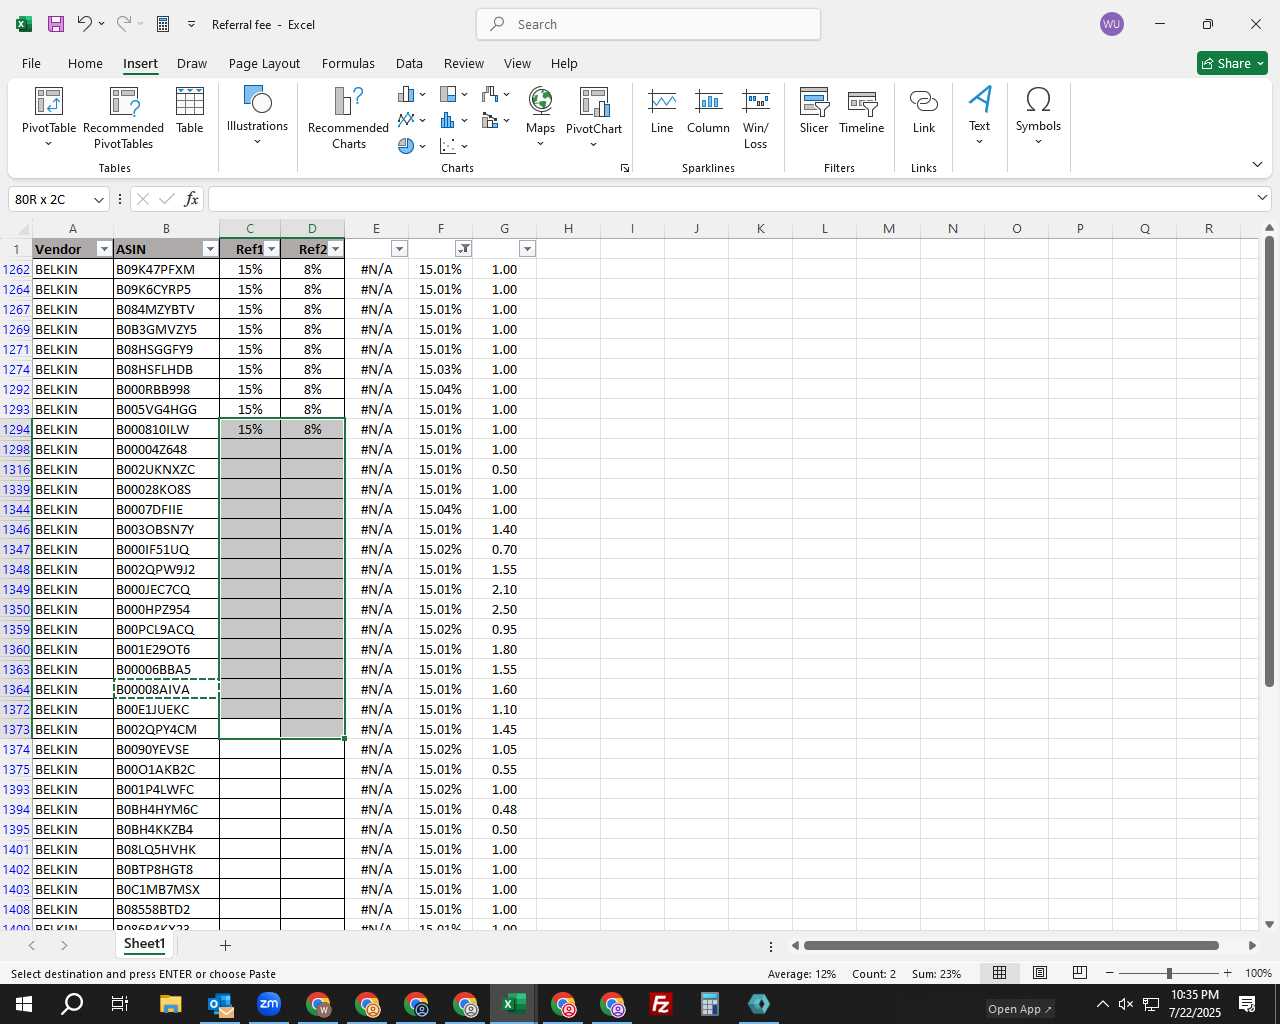Insert a line or area chart

coord(411,120)
